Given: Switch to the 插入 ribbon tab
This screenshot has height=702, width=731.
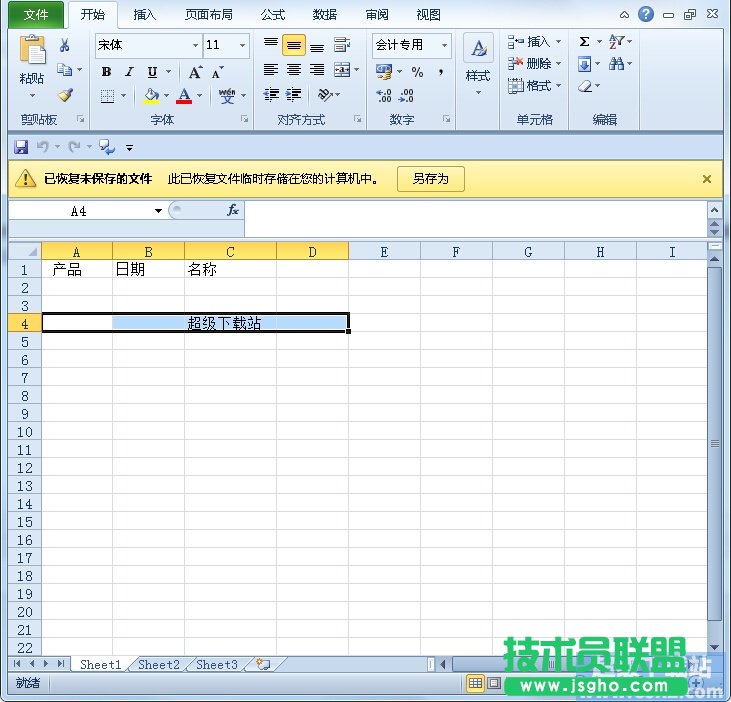Looking at the screenshot, I should [x=145, y=15].
